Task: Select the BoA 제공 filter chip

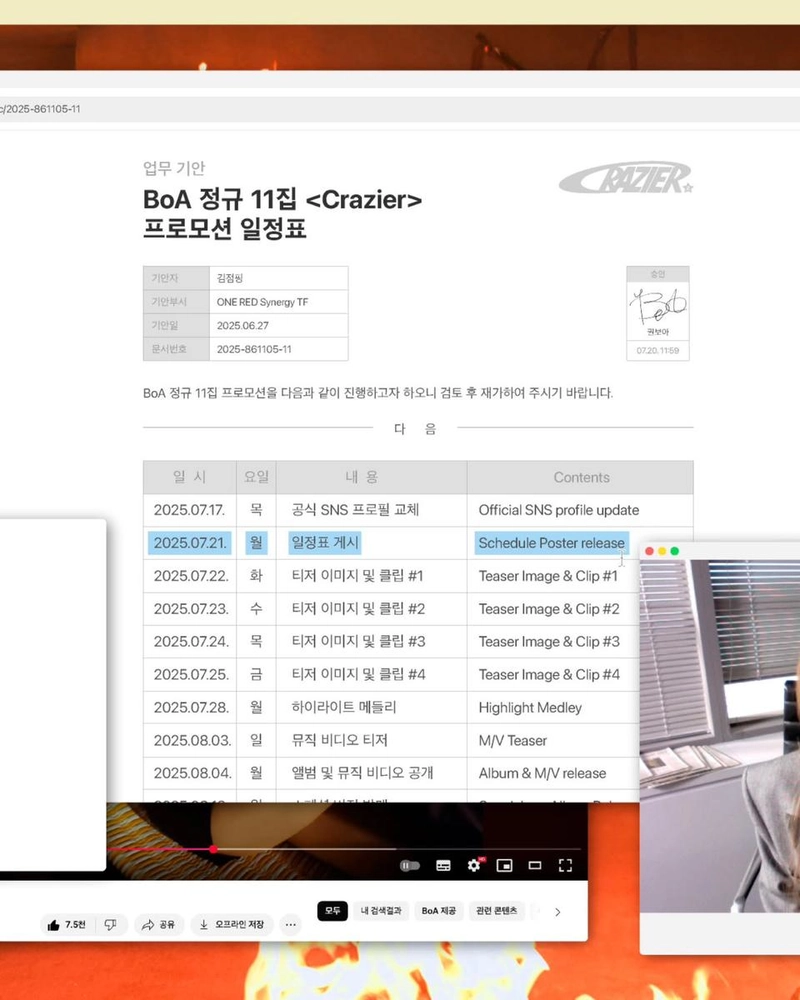Action: (x=439, y=911)
